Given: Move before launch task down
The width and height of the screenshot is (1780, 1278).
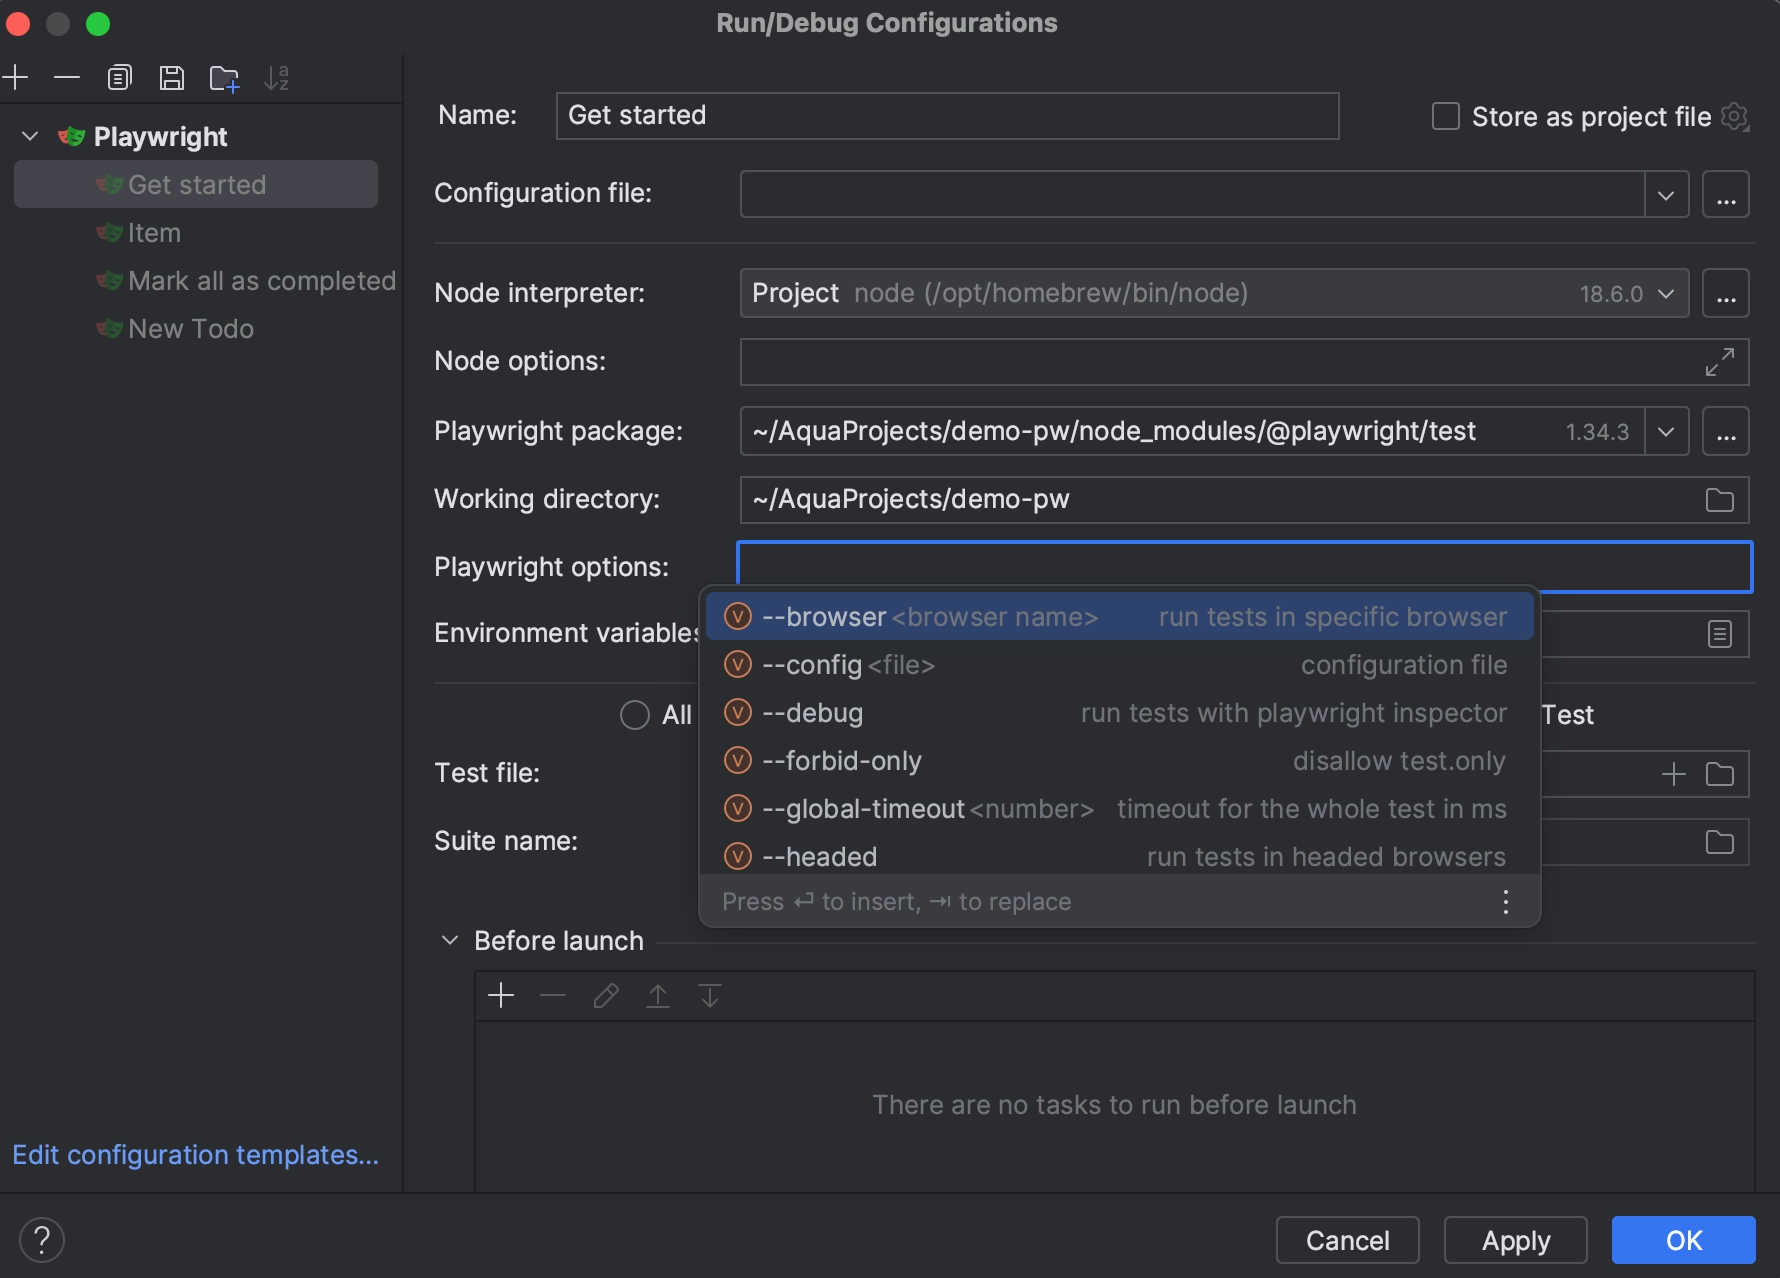Looking at the screenshot, I should point(710,995).
